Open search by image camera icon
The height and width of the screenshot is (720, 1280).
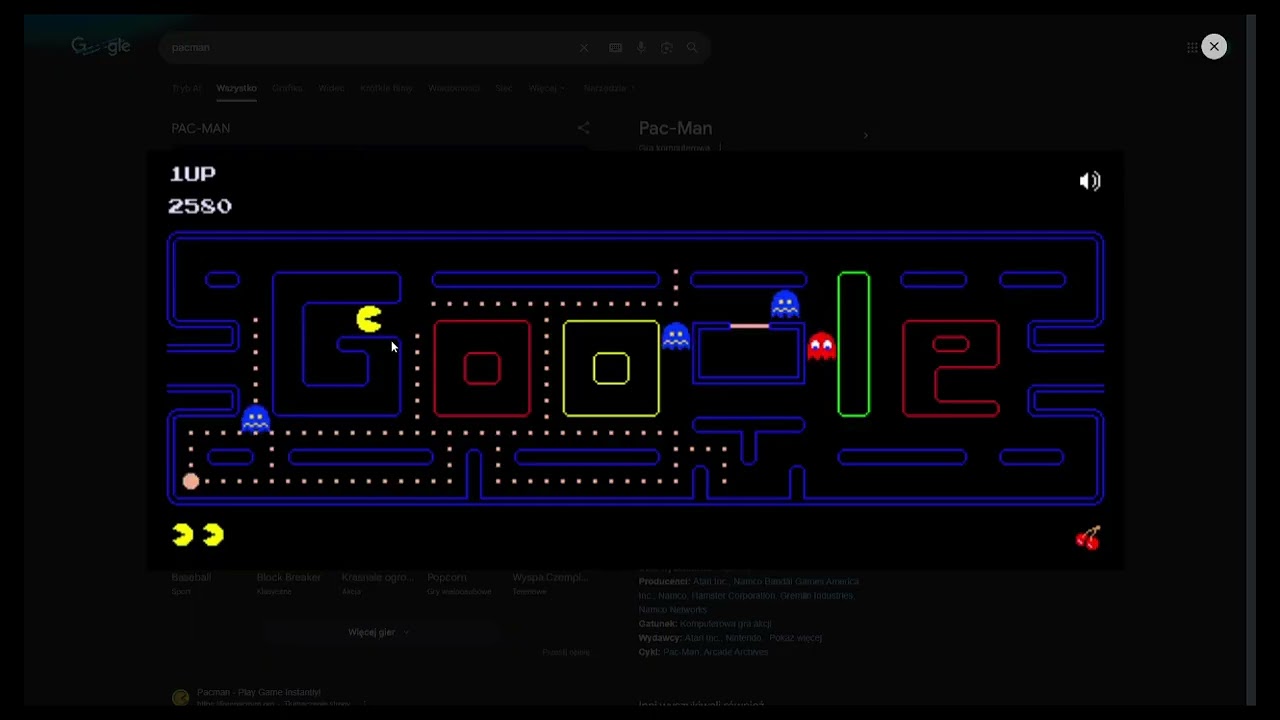(667, 48)
